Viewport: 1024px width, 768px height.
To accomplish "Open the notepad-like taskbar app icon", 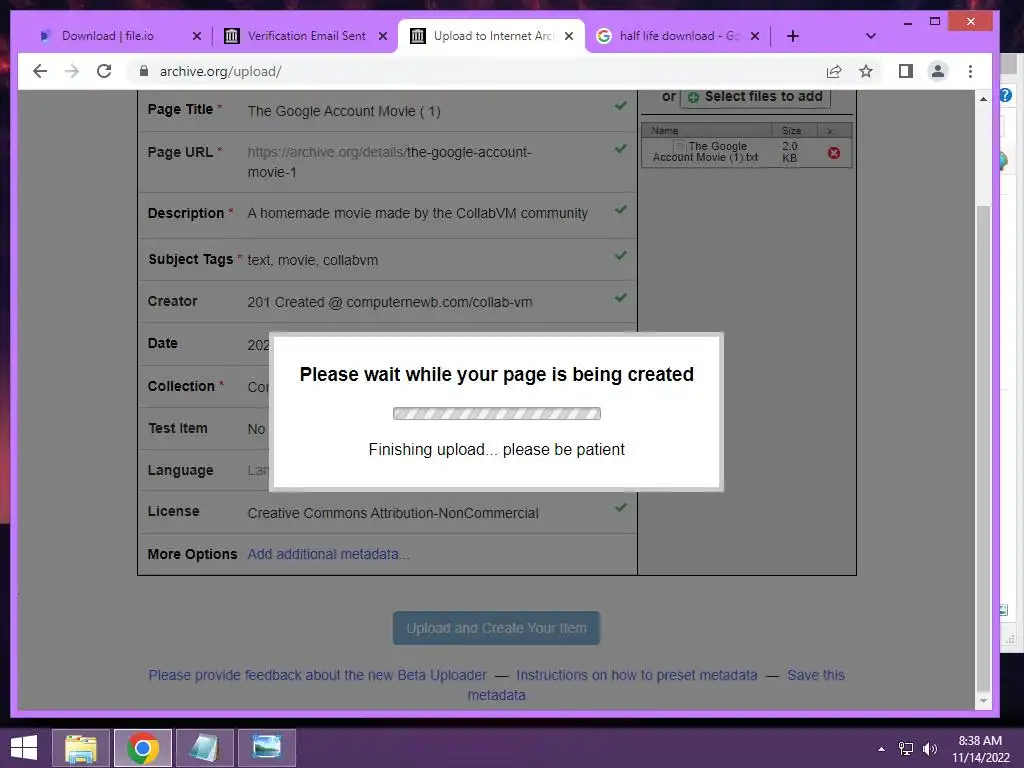I will [204, 748].
